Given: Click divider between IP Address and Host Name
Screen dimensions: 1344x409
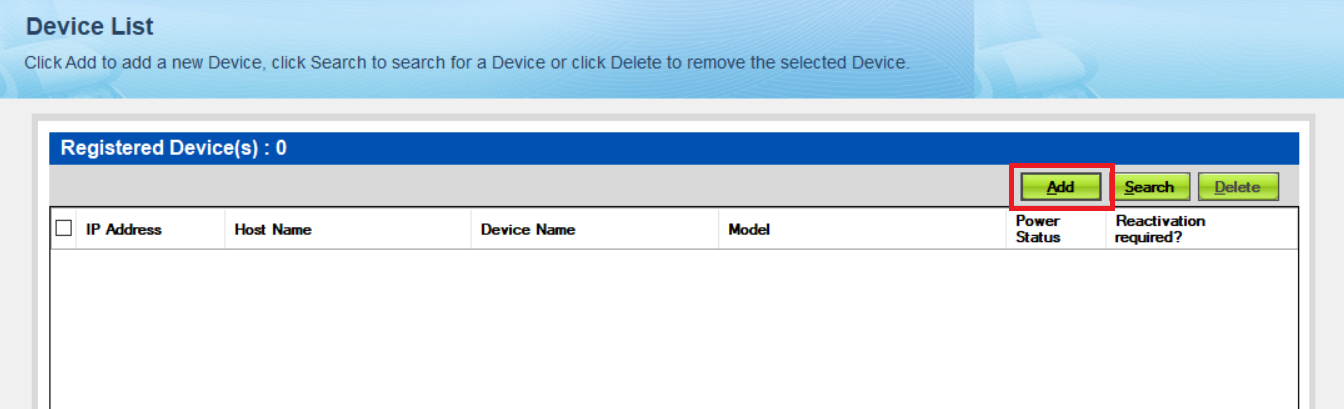Looking at the screenshot, I should 224,229.
